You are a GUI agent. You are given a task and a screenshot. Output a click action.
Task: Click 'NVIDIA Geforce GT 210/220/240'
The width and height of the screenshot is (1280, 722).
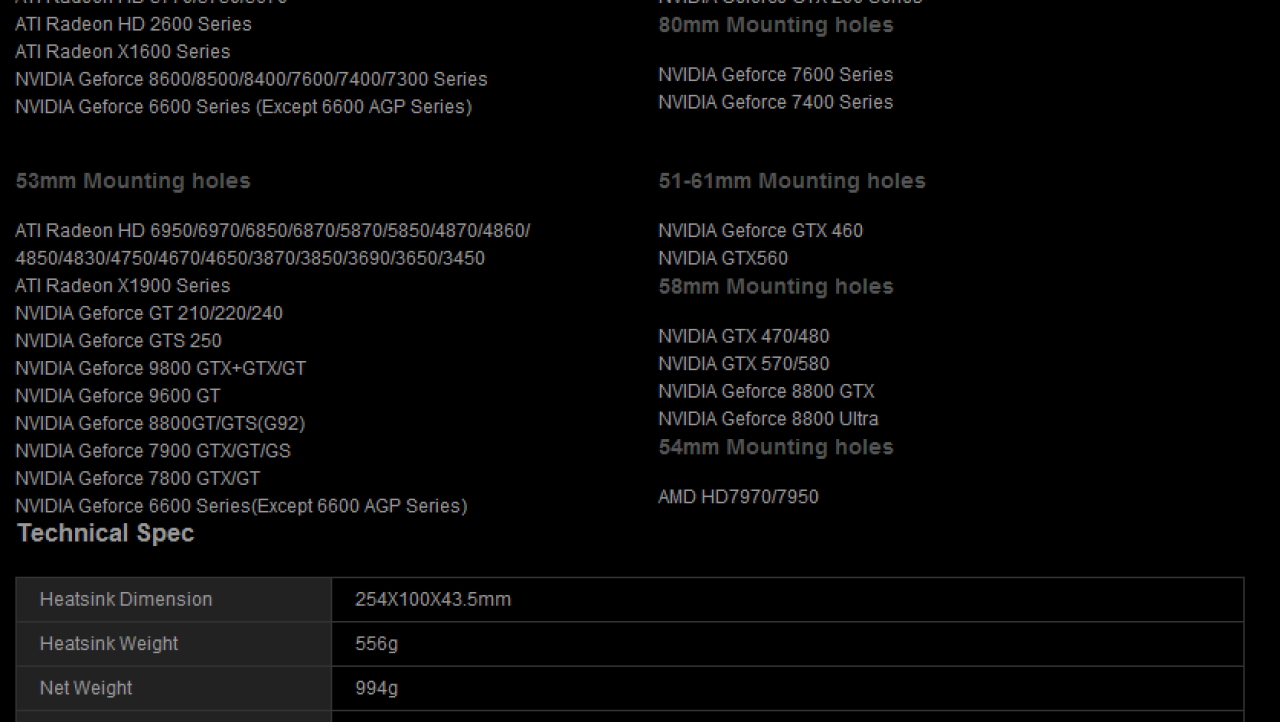click(149, 313)
